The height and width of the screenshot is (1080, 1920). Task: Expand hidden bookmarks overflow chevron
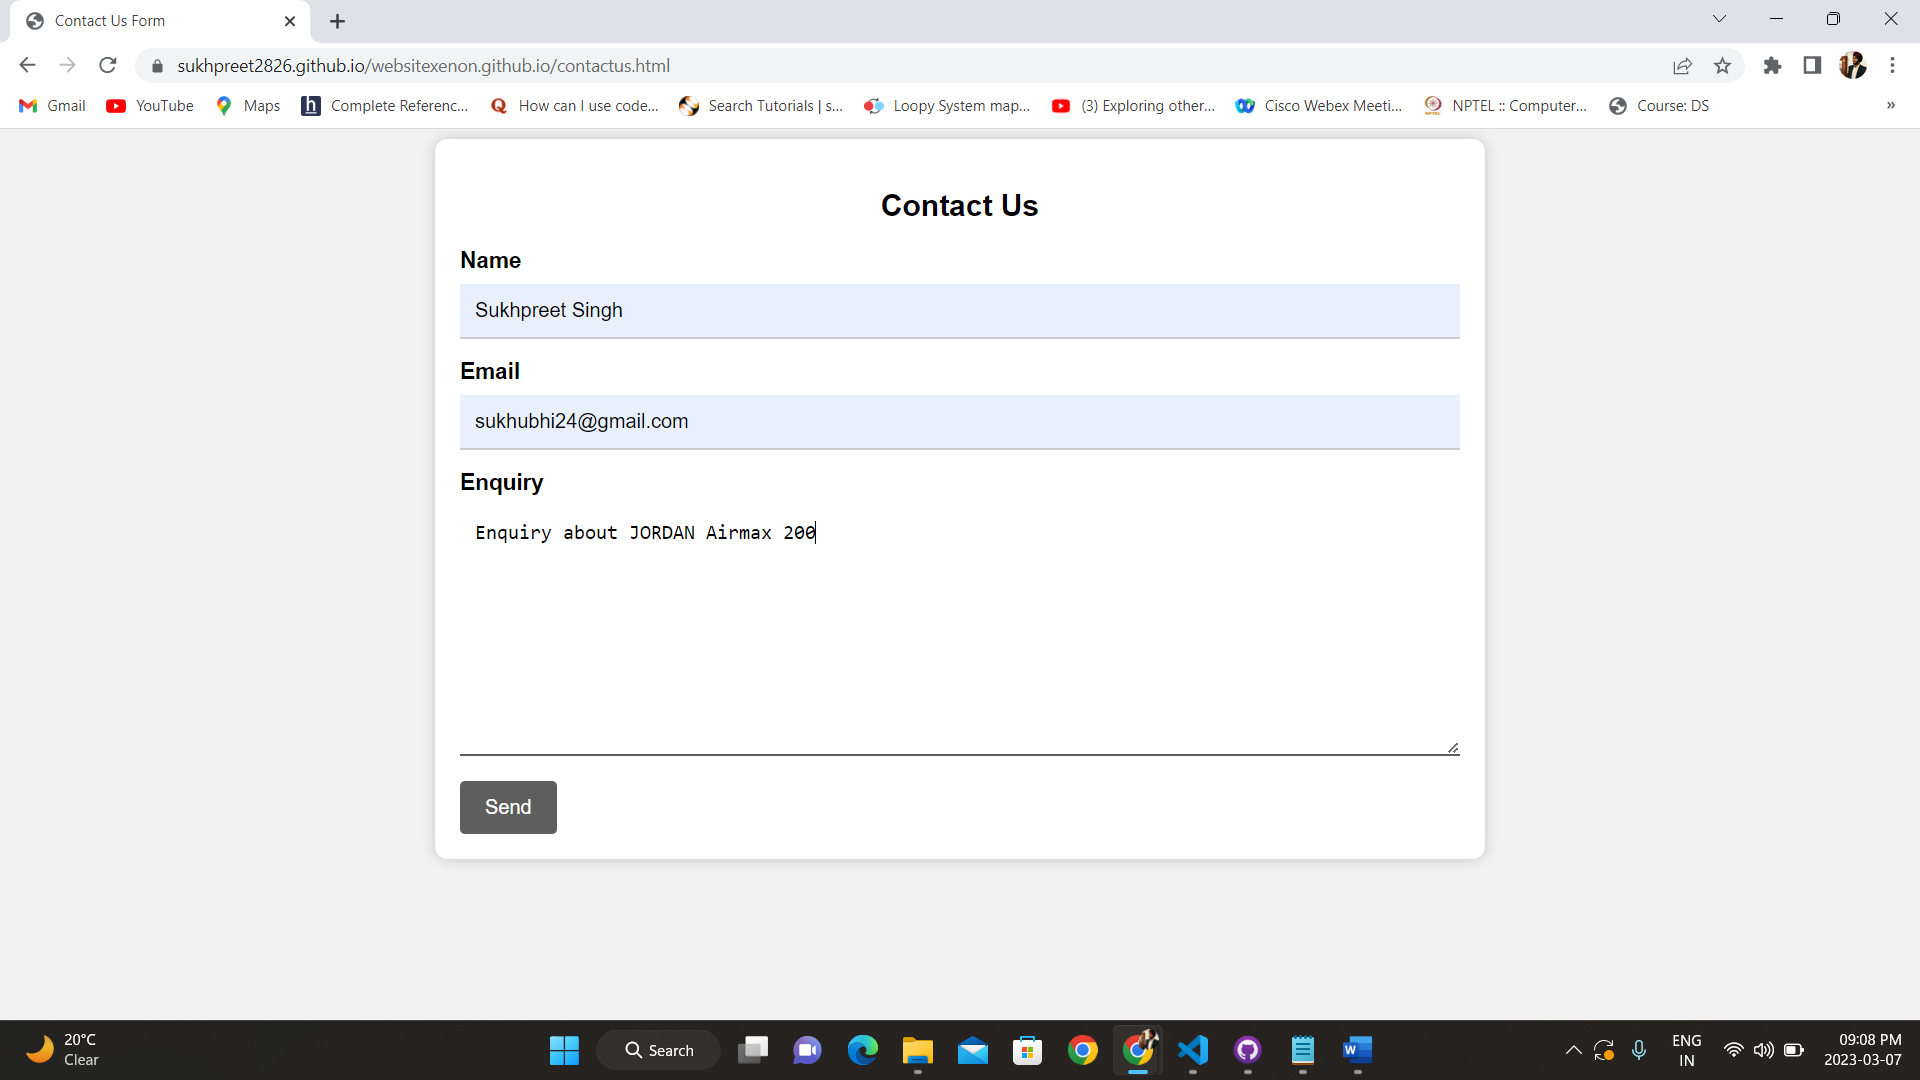pyautogui.click(x=1890, y=106)
